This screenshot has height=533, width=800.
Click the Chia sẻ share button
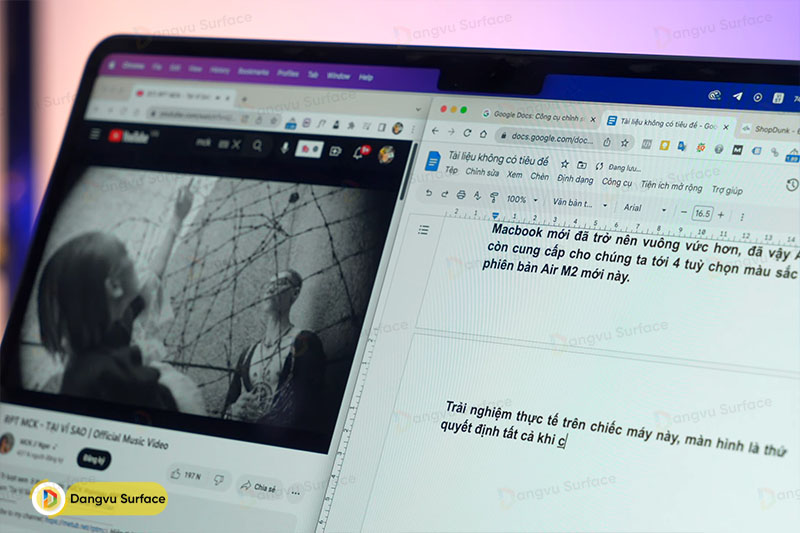[x=259, y=487]
